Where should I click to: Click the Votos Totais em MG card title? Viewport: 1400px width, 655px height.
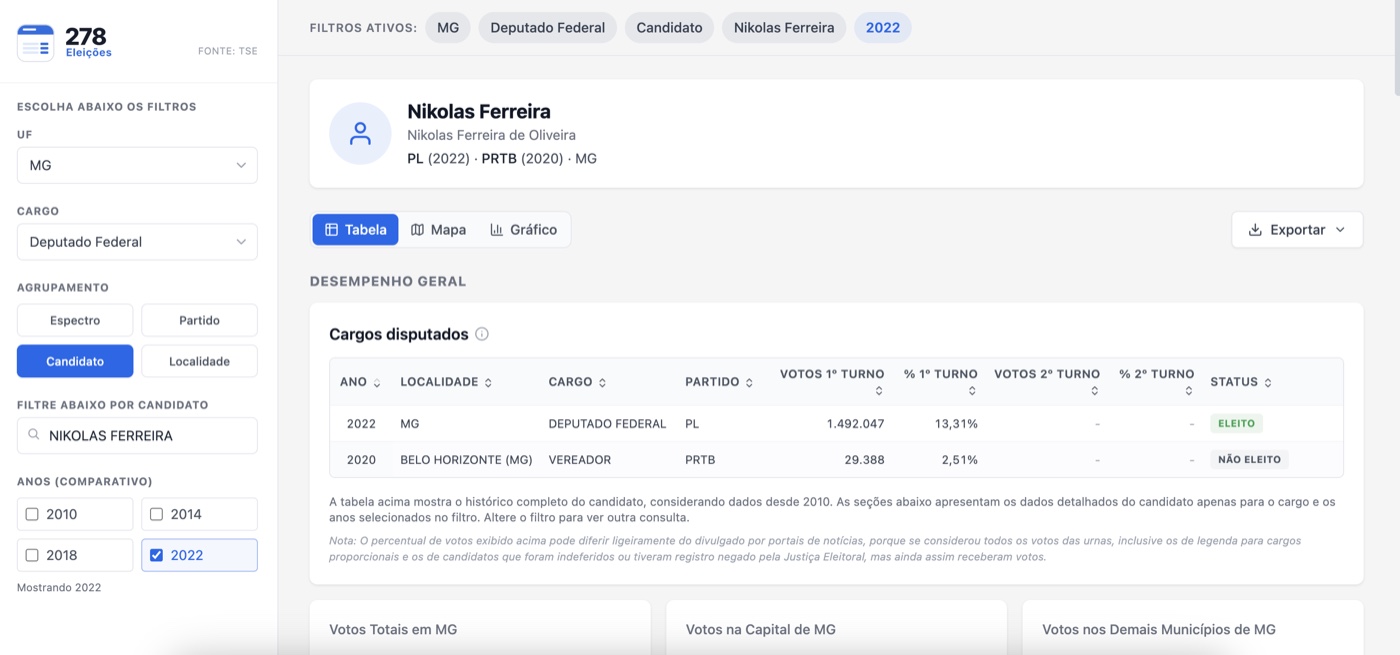point(393,629)
